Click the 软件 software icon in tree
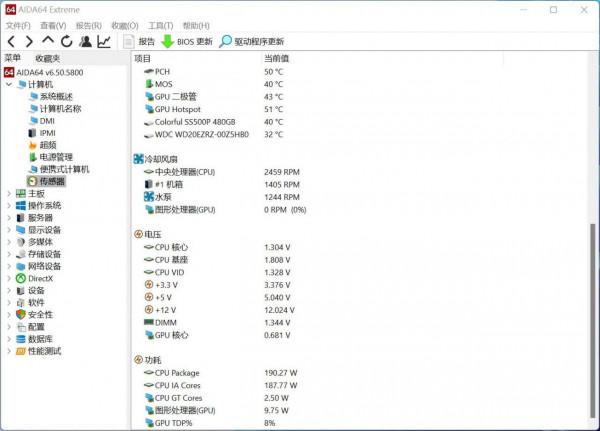600x431 pixels. tap(21, 303)
